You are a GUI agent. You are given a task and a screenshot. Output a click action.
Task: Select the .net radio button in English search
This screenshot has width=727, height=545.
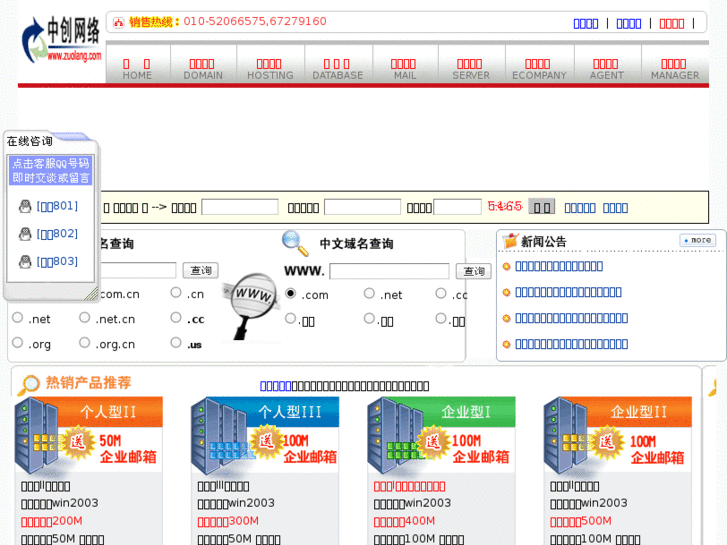[18, 317]
